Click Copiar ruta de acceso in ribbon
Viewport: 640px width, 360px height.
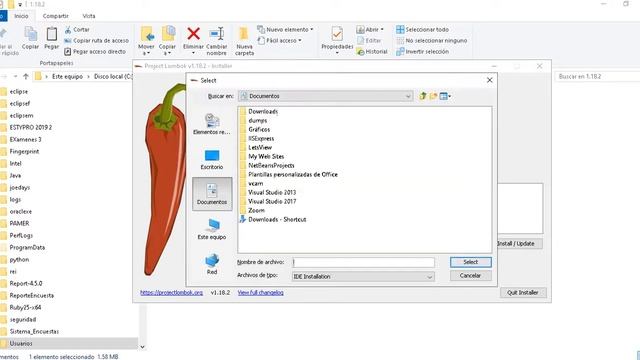[x=96, y=40]
